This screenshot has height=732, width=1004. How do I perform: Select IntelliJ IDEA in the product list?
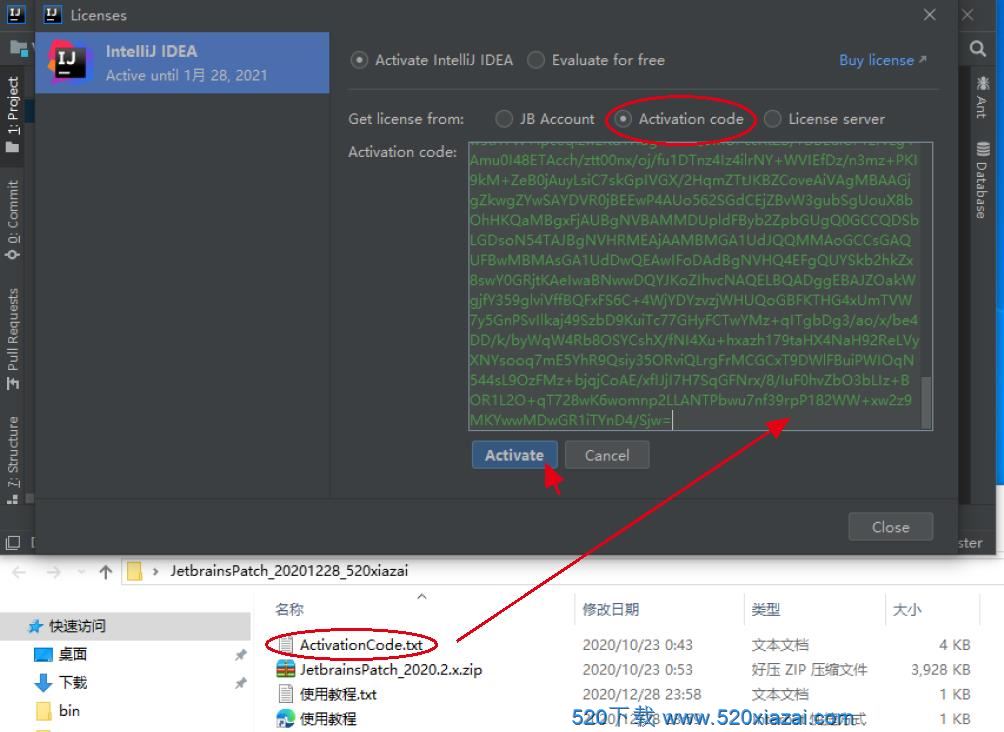click(x=182, y=63)
